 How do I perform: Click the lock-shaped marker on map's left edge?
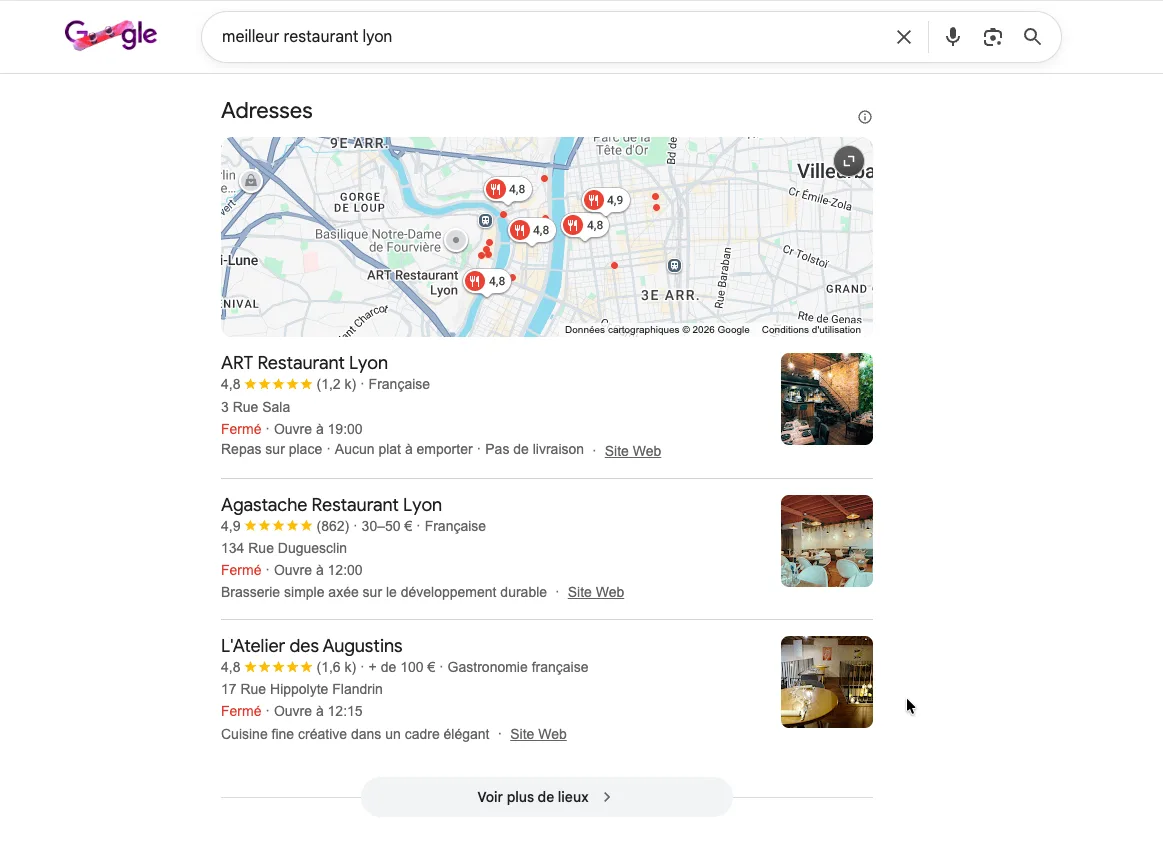click(x=251, y=181)
